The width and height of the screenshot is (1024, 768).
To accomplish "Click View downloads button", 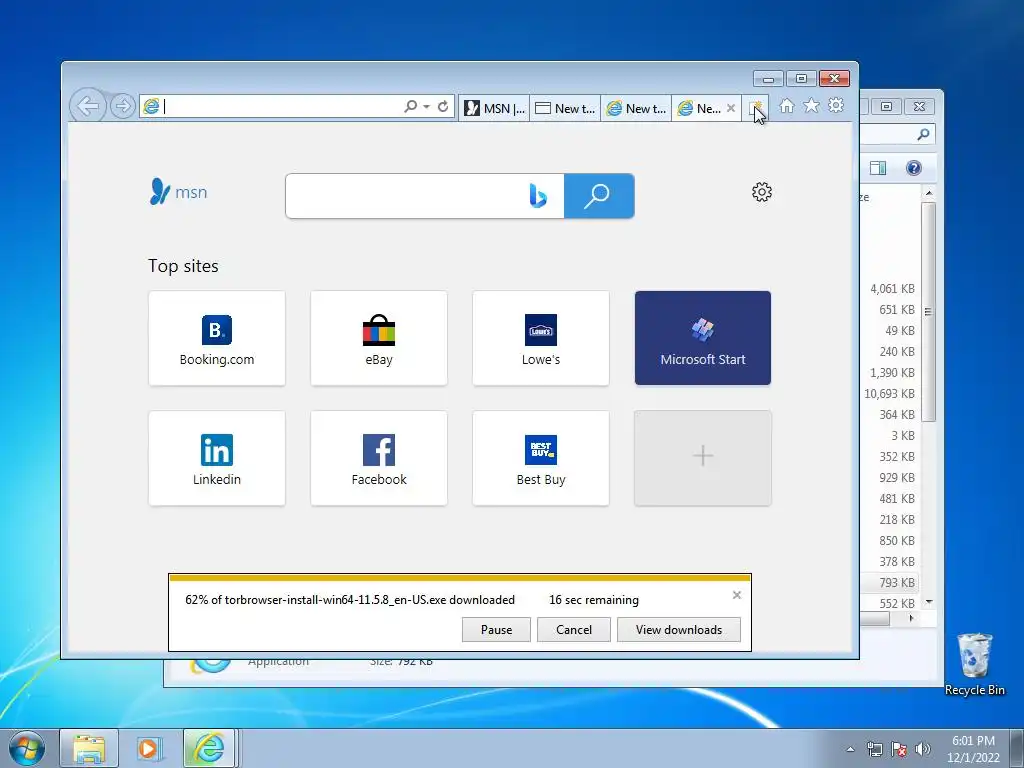I will (x=679, y=630).
